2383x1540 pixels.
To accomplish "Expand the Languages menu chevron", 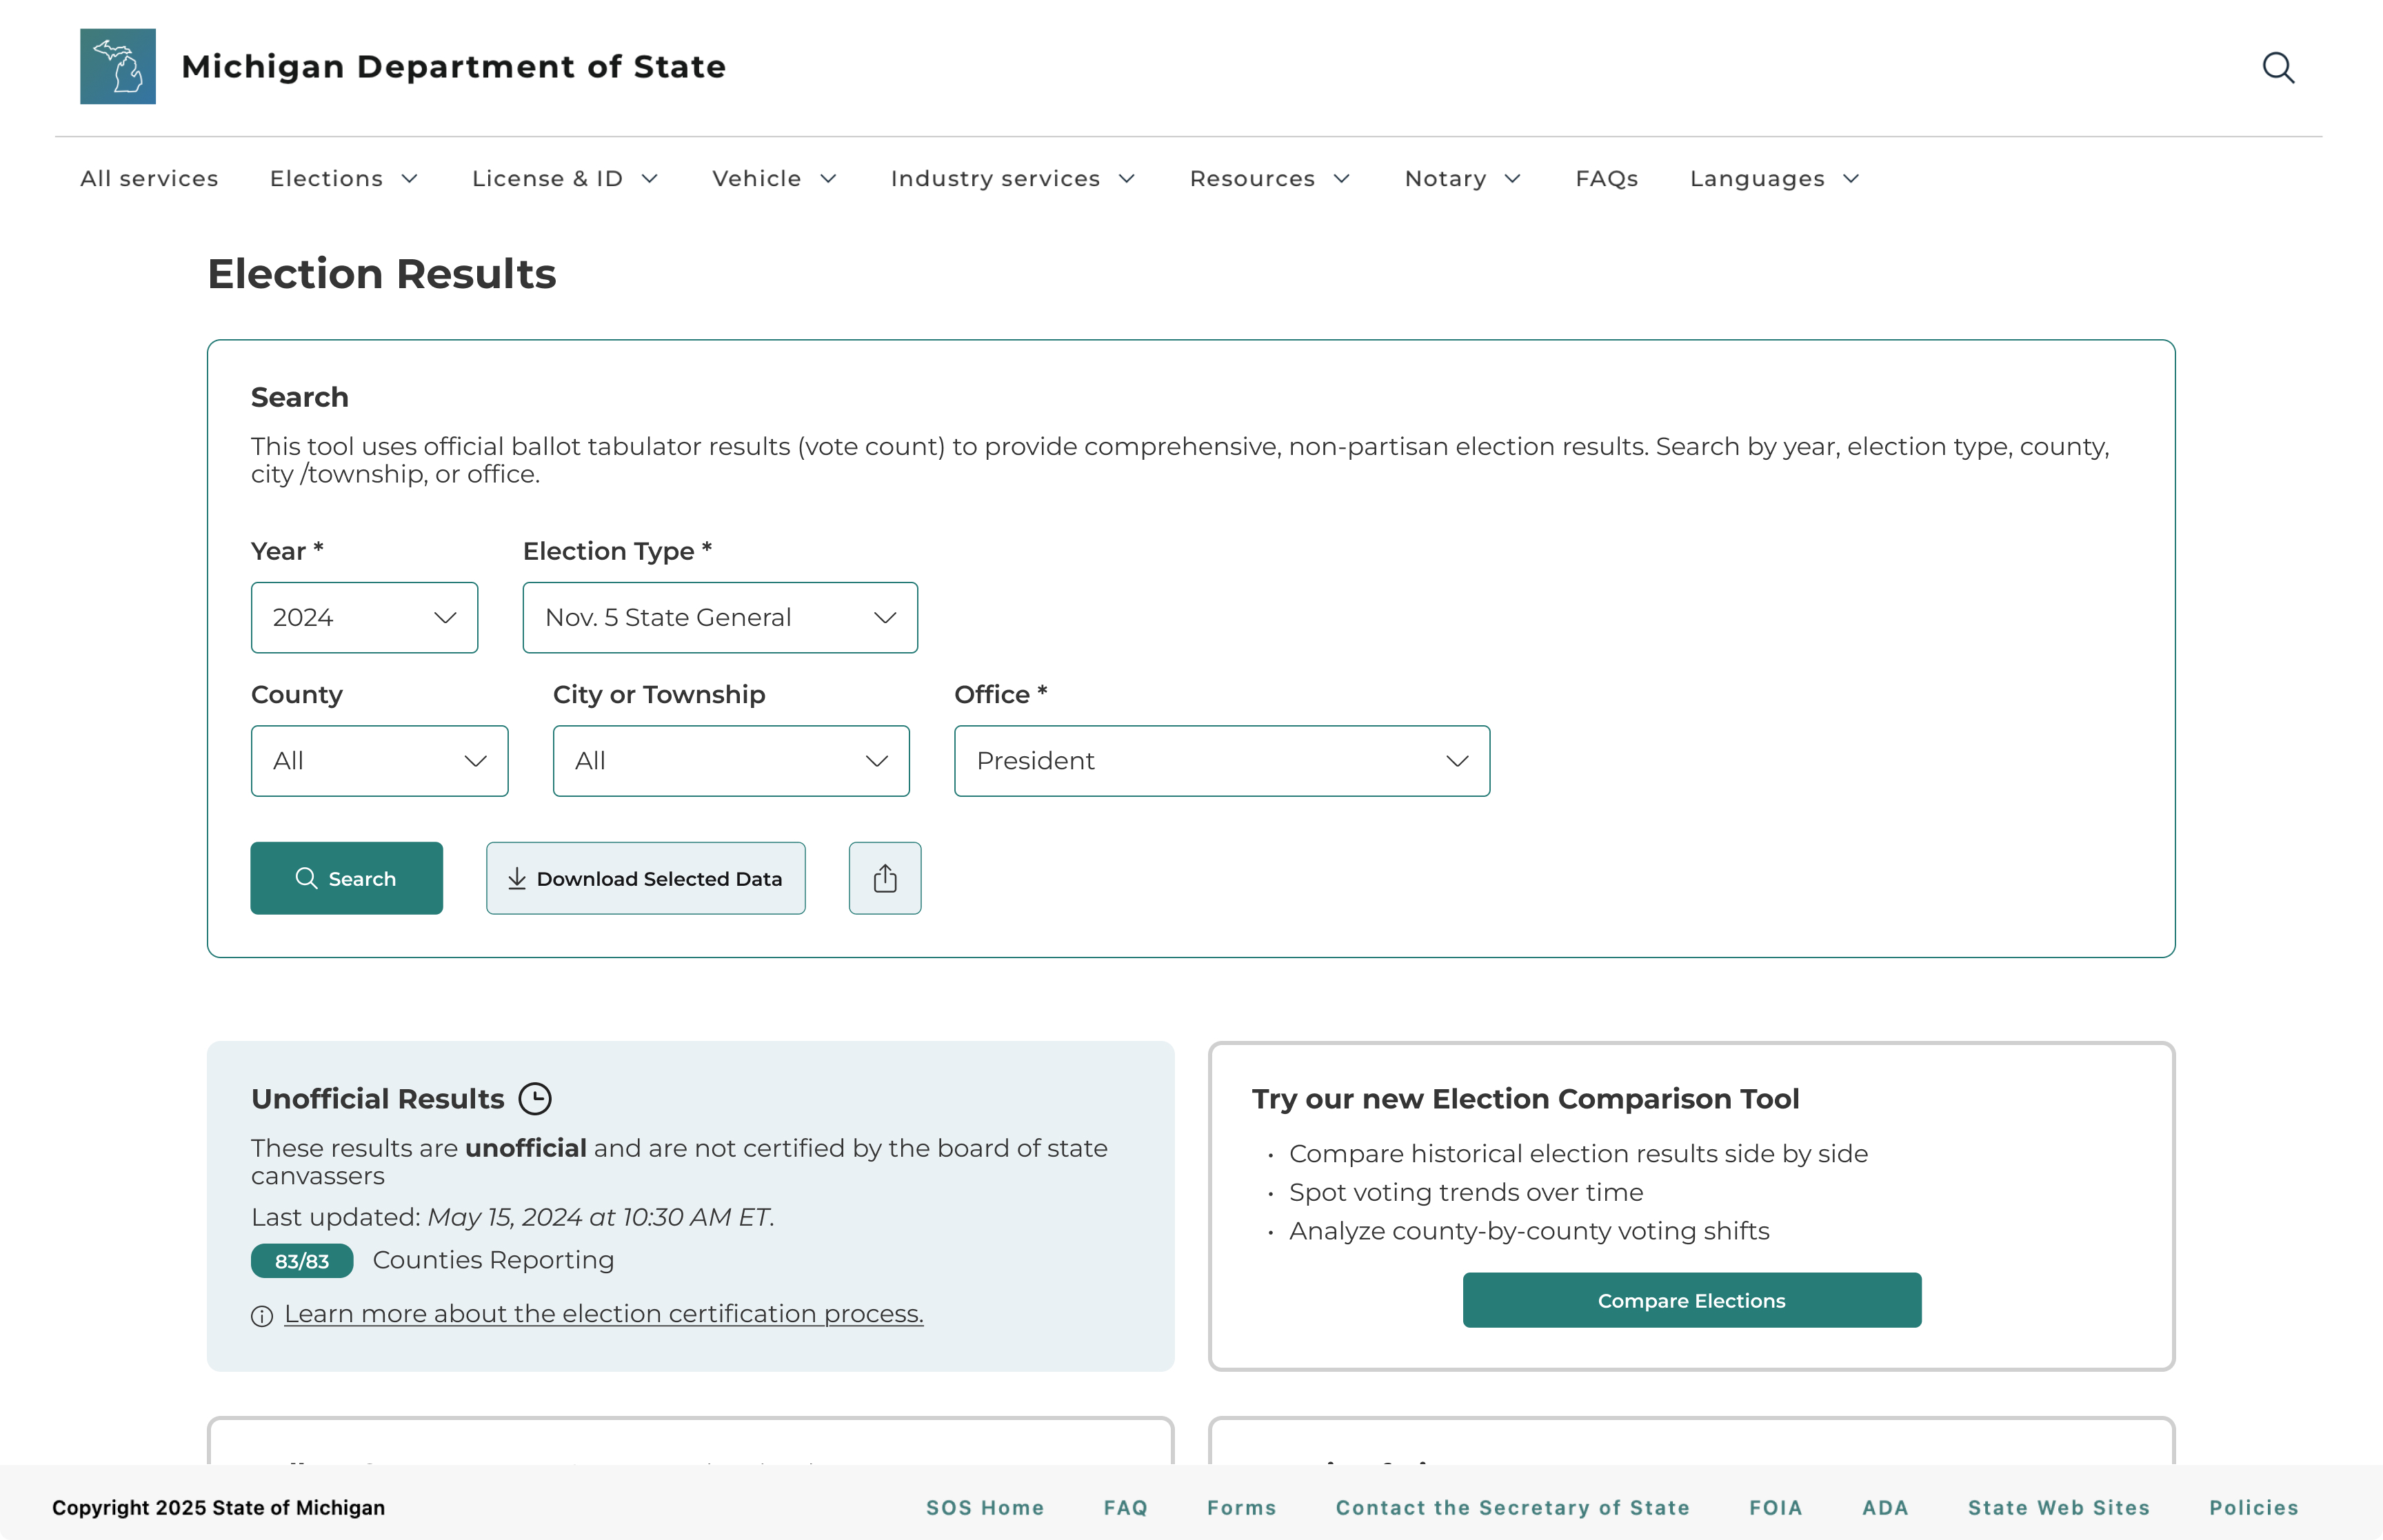I will (1851, 179).
